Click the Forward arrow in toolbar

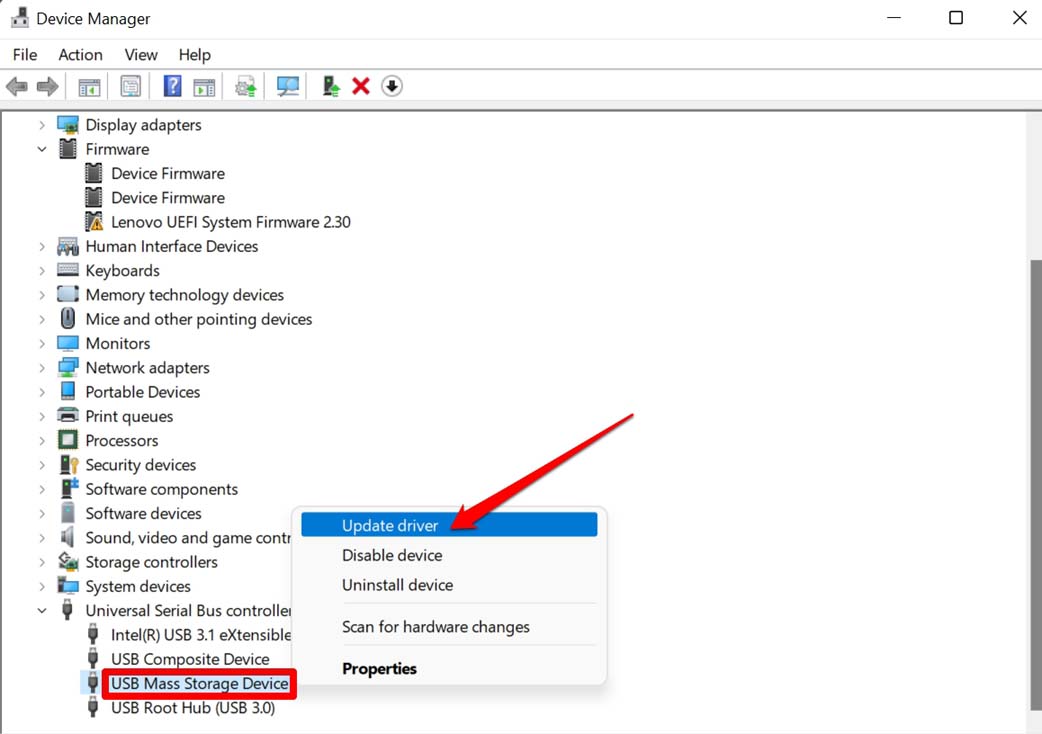pyautogui.click(x=47, y=87)
